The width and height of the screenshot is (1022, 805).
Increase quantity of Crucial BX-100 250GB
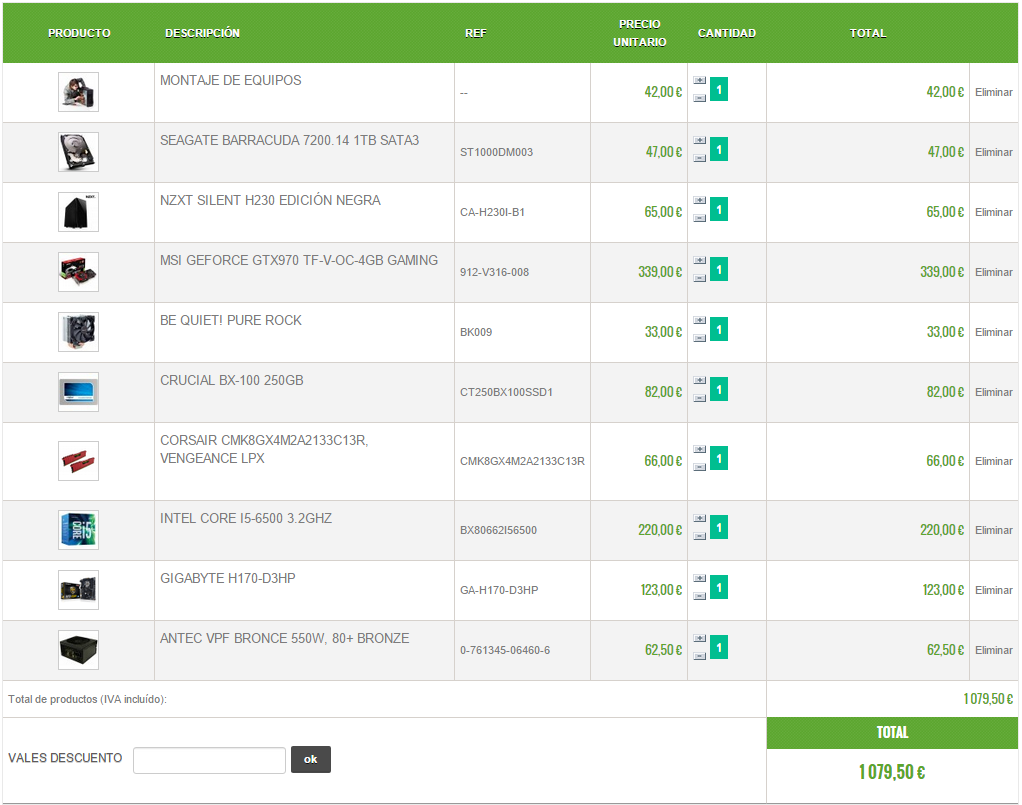point(699,380)
